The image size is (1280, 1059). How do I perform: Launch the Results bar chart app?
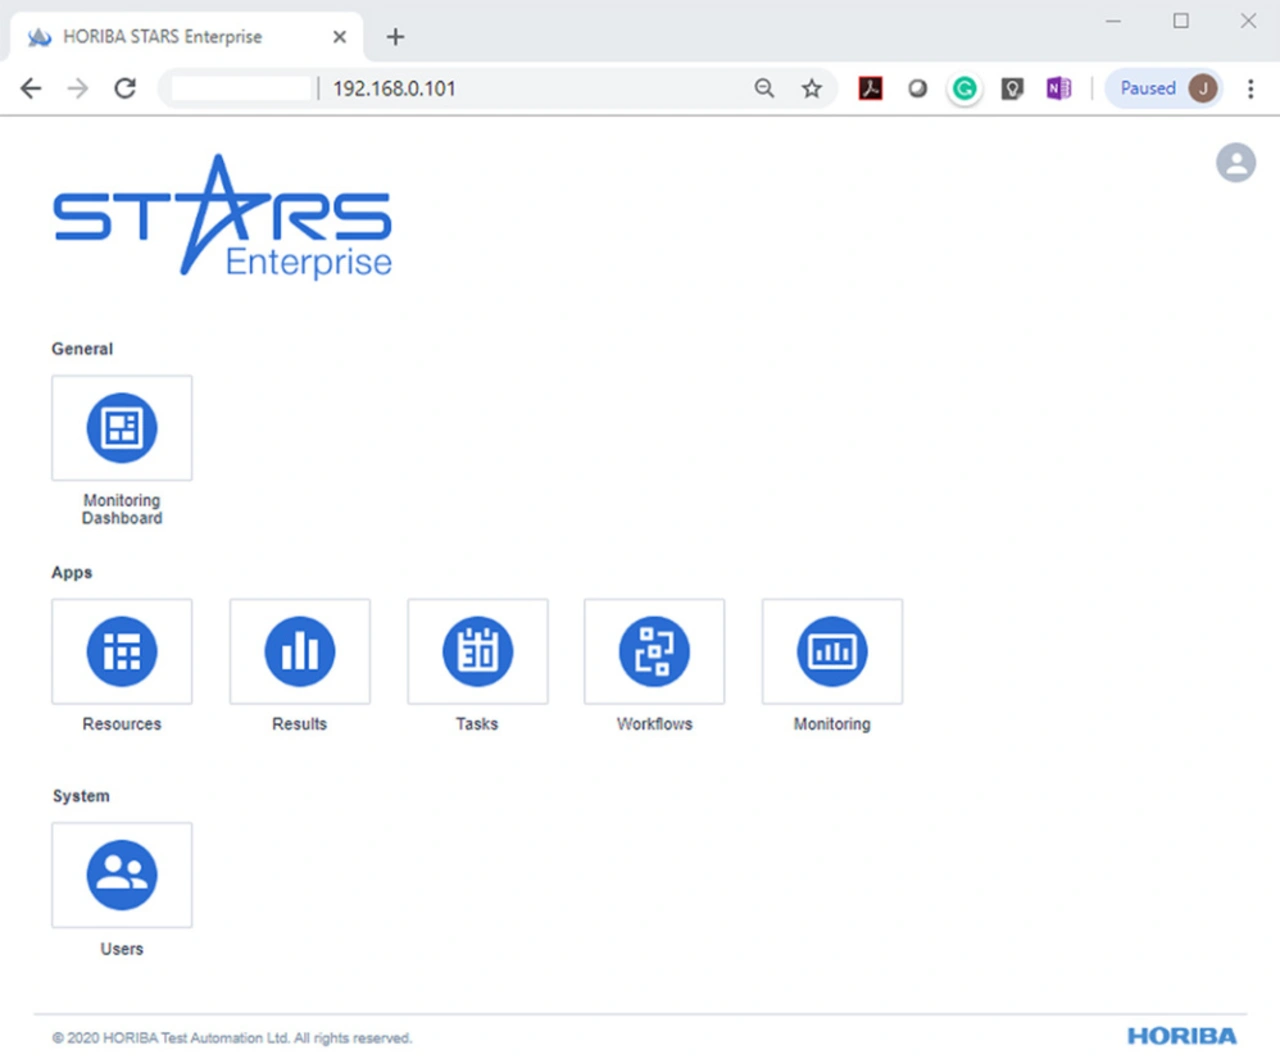tap(300, 652)
